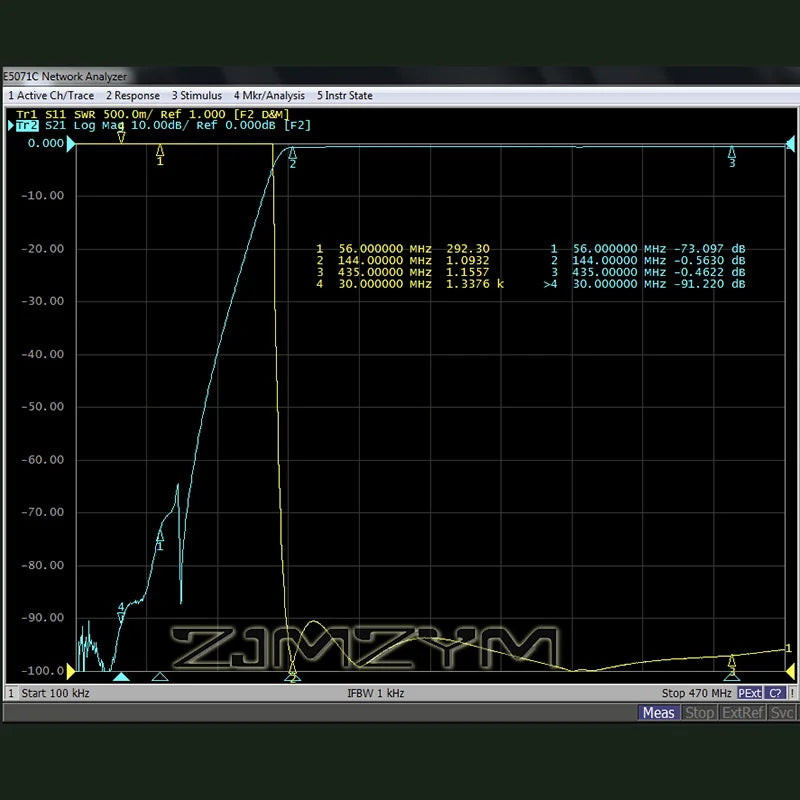Screen dimensions: 800x800
Task: Click the cyan reference arrow at right edge
Action: click(790, 144)
